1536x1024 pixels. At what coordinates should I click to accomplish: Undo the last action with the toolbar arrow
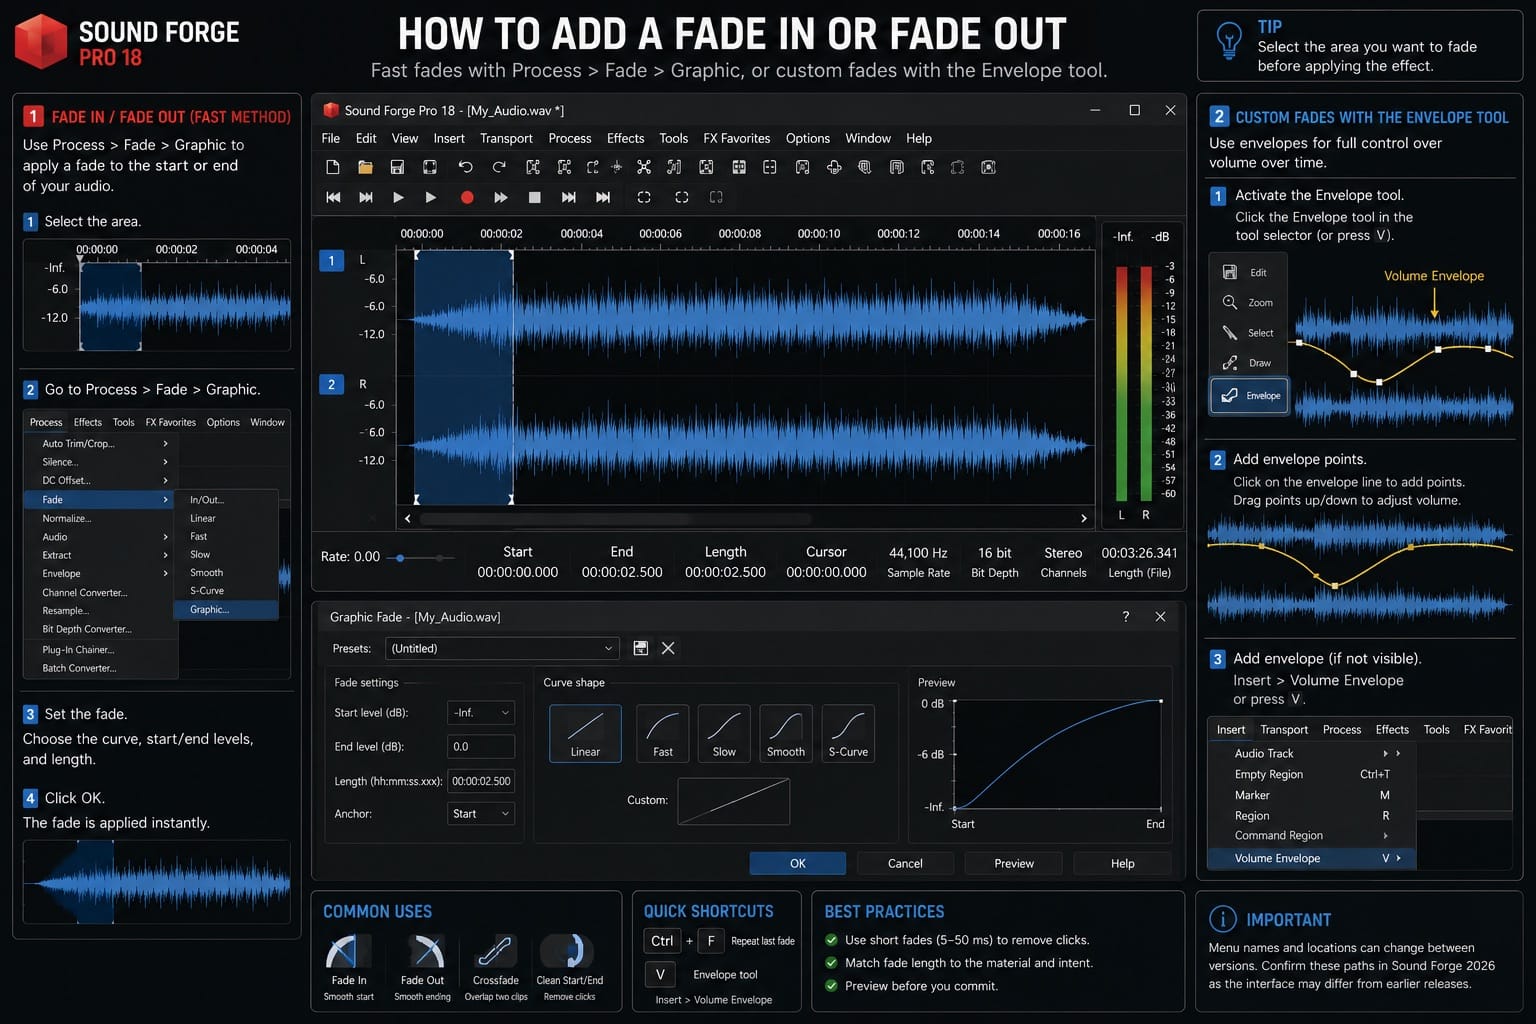tap(465, 167)
